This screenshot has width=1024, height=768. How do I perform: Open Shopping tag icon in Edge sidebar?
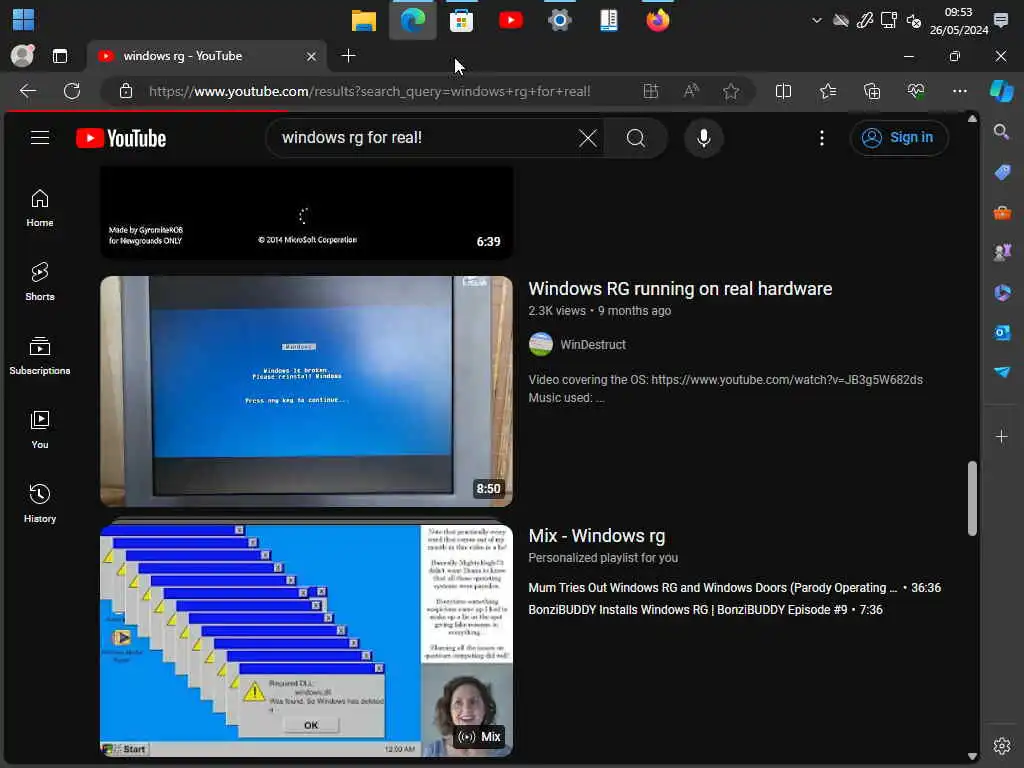(1002, 172)
